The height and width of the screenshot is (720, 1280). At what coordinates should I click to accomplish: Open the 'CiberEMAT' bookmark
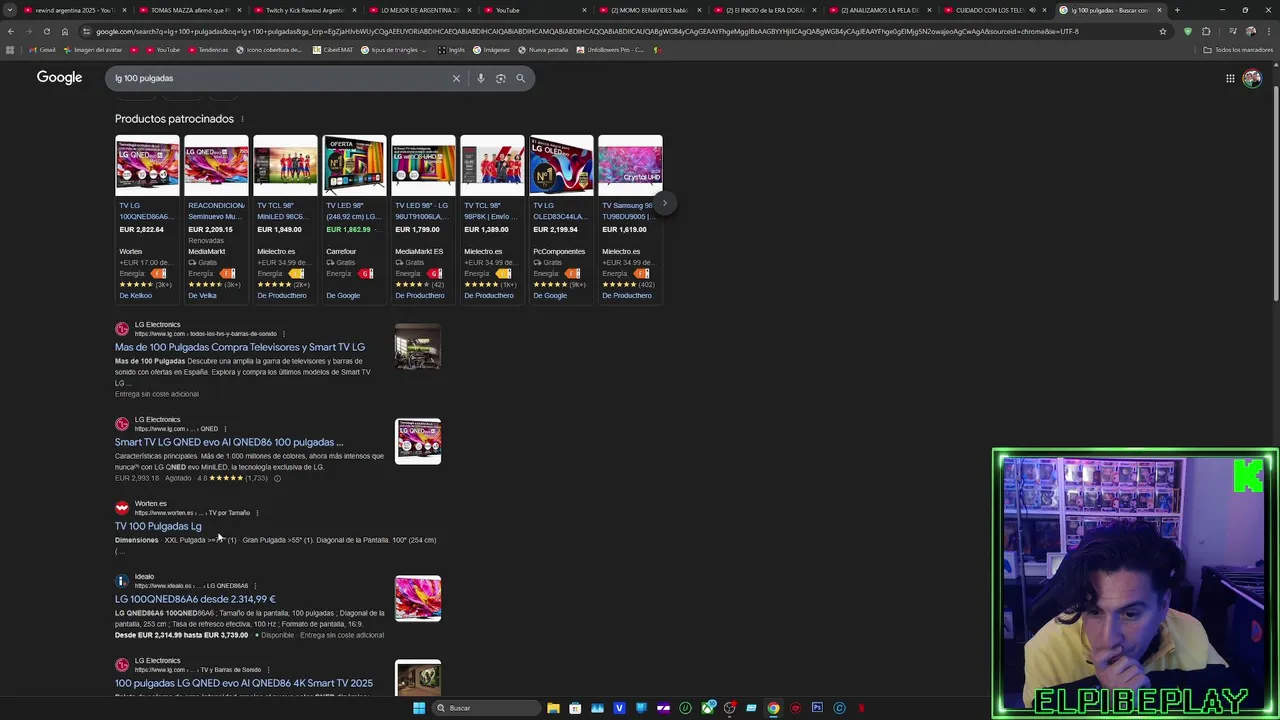333,50
